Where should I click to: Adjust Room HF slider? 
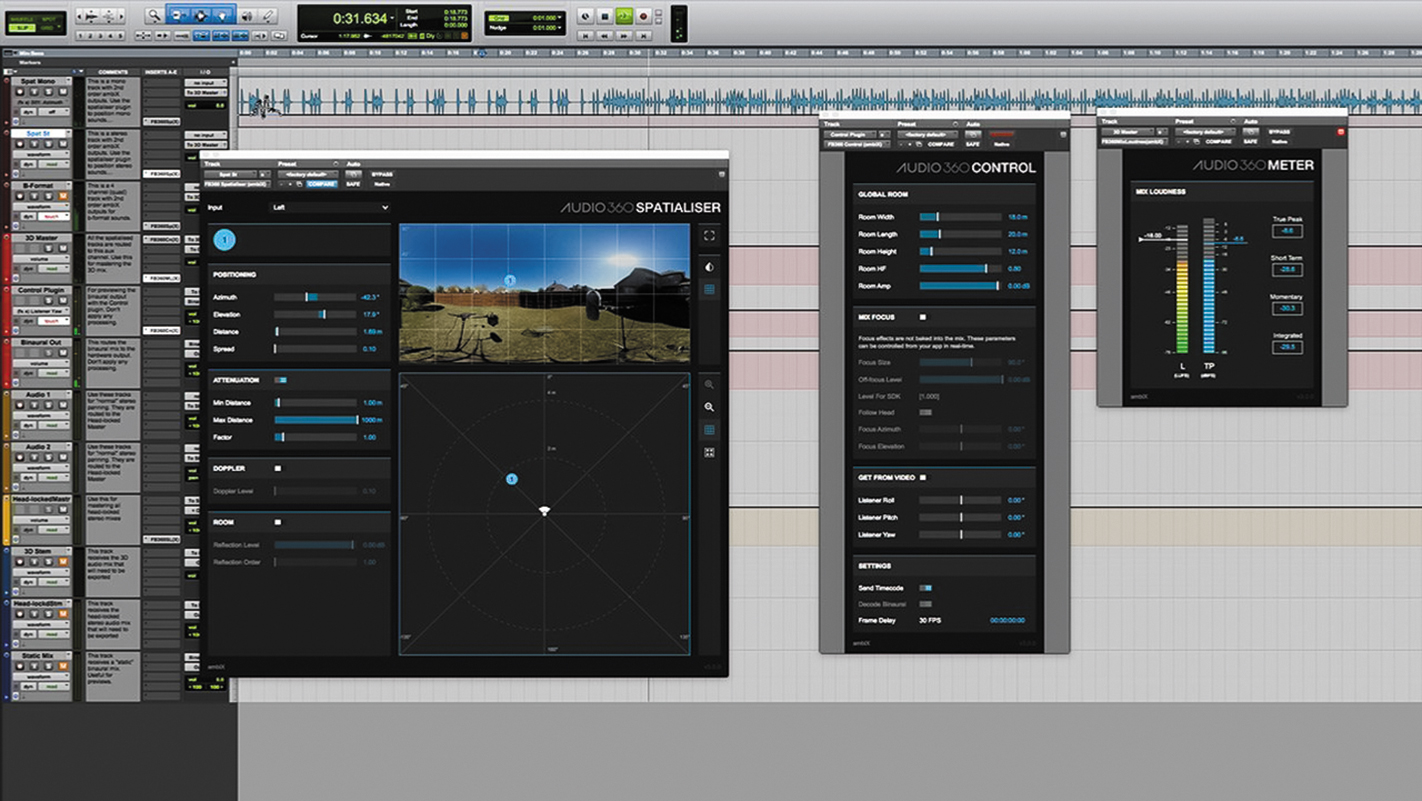tap(960, 268)
